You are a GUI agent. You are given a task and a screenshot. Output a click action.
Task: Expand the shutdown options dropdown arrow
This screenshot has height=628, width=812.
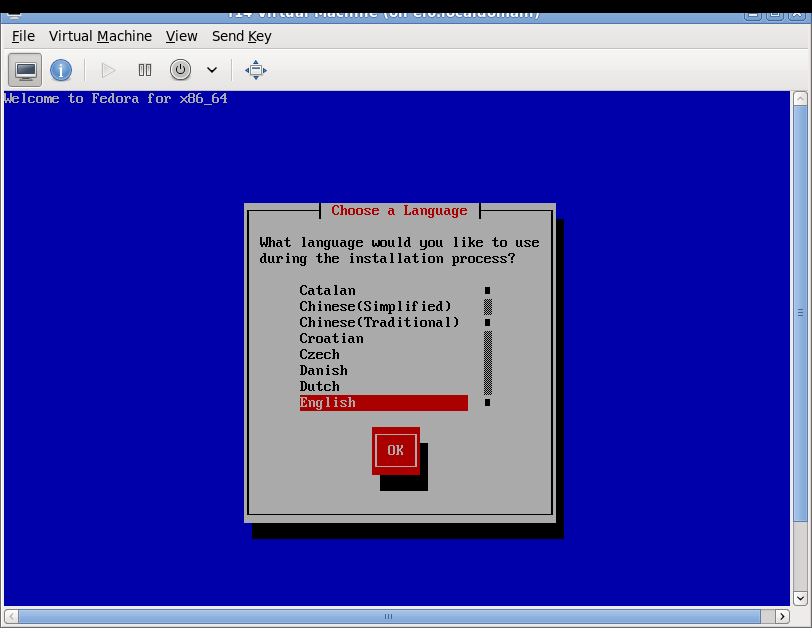tap(212, 70)
